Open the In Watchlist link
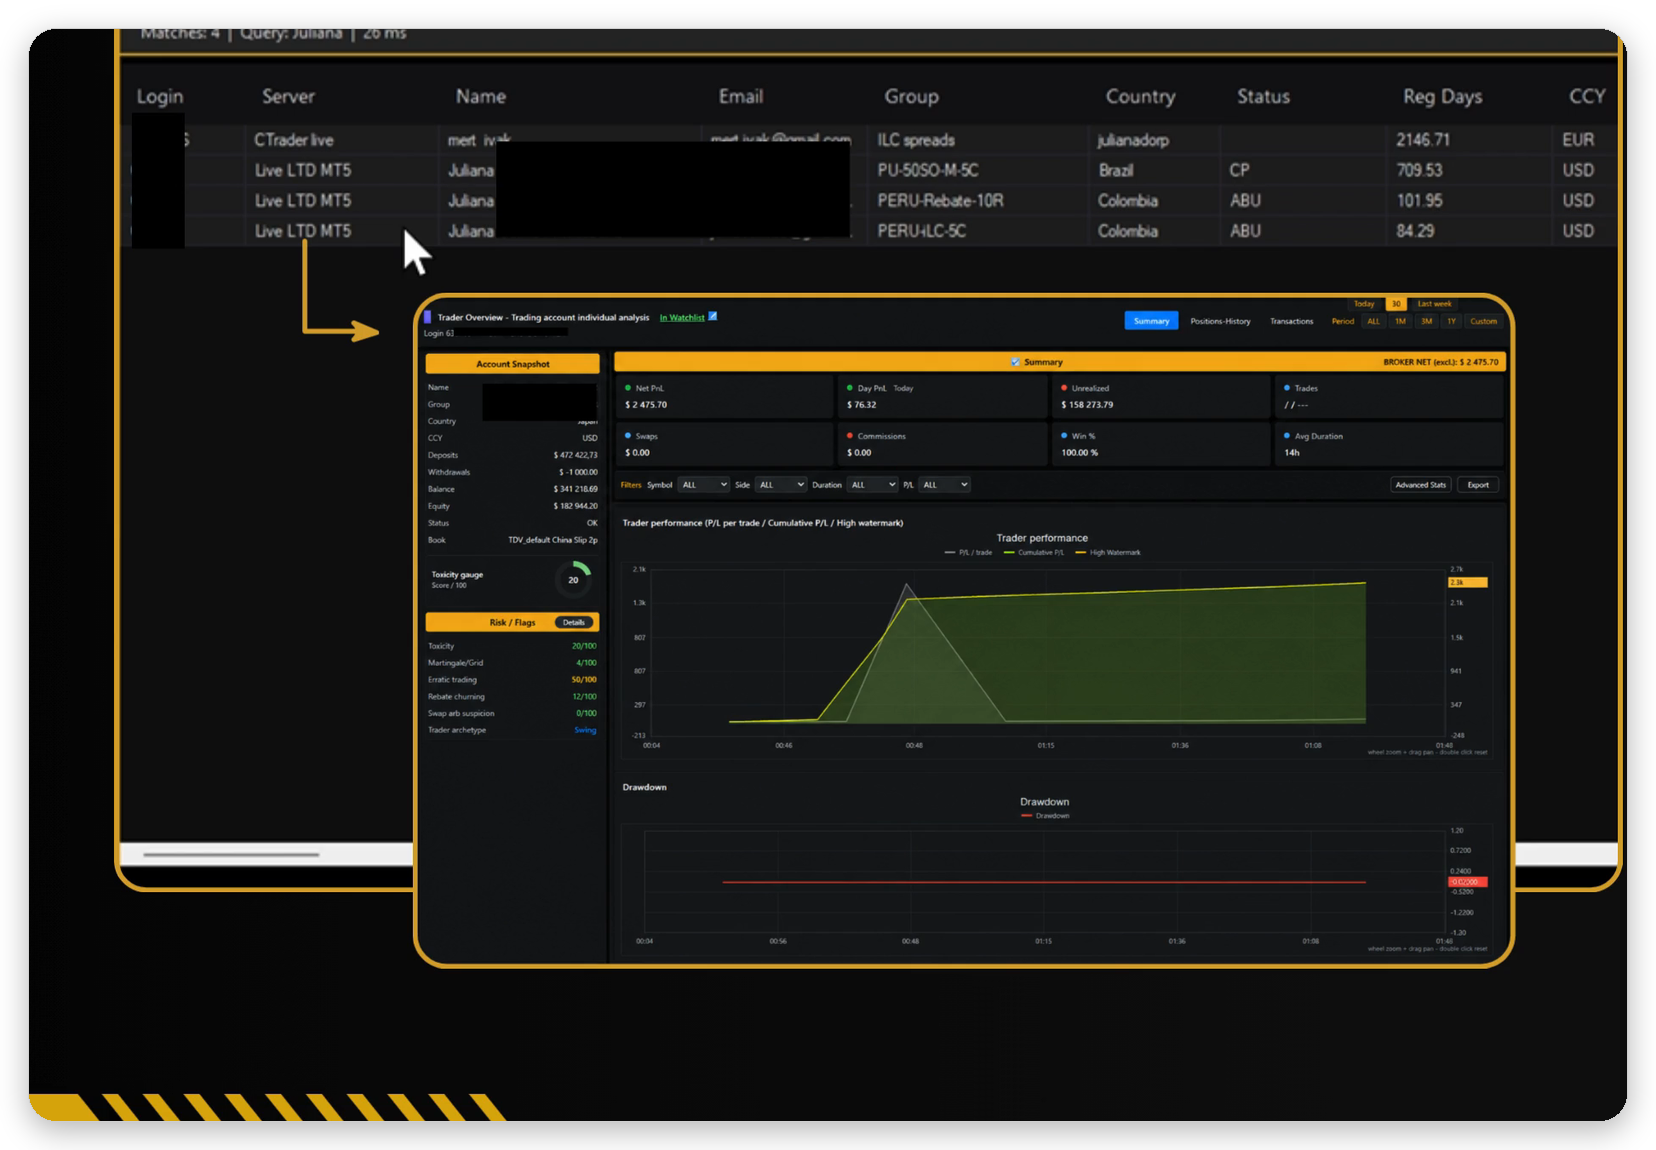1656x1150 pixels. pos(682,318)
